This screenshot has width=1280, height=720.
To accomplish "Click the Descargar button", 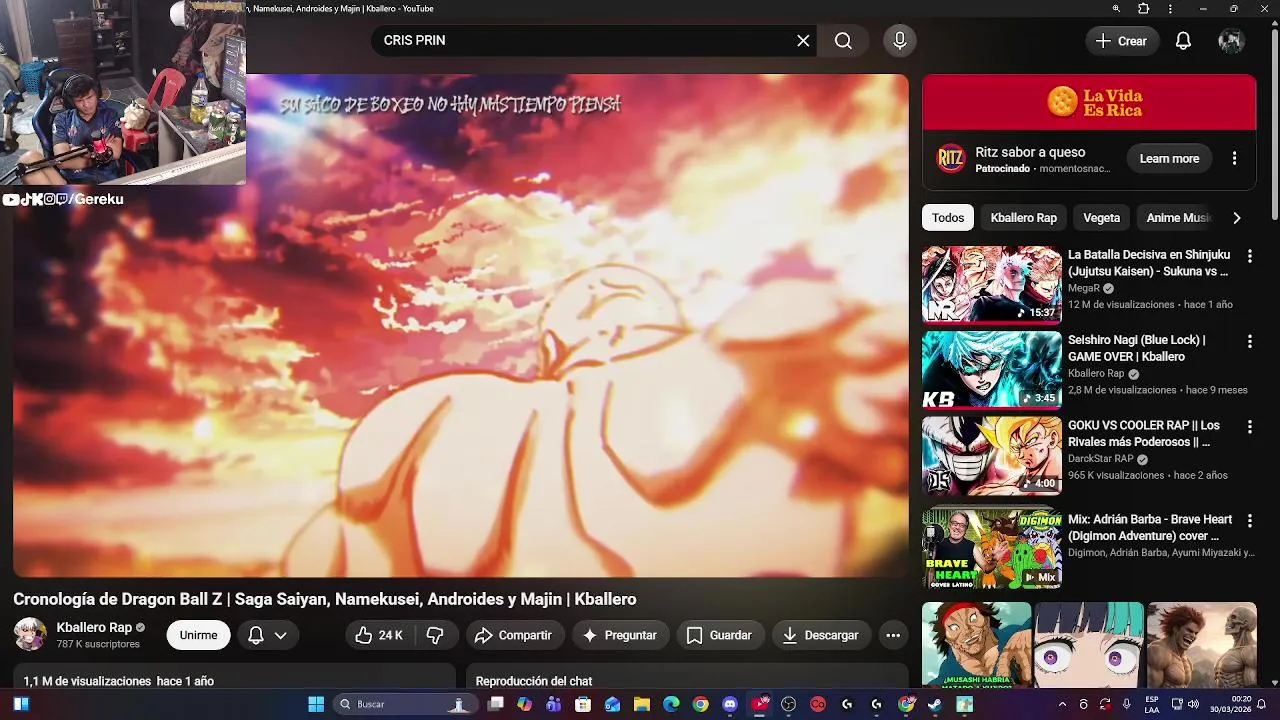I will click(821, 635).
